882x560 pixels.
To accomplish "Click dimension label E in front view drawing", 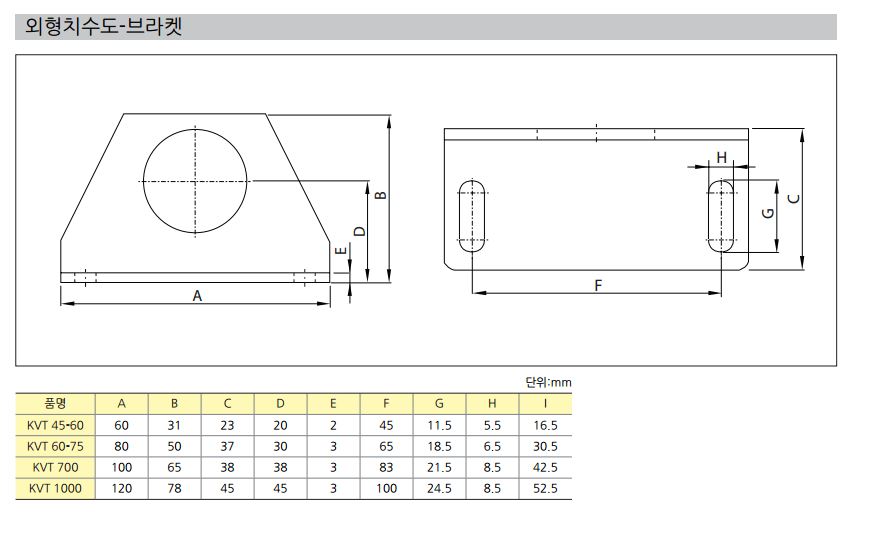I will pos(341,250).
